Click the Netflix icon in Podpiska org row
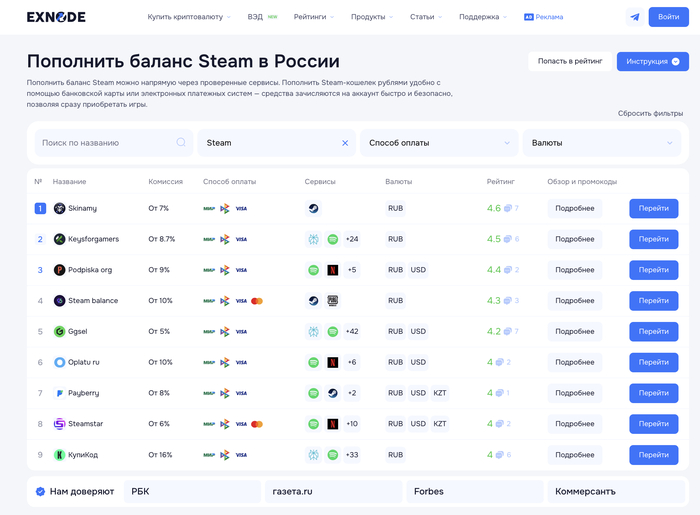Screen dimensions: 700x515 click(332, 270)
